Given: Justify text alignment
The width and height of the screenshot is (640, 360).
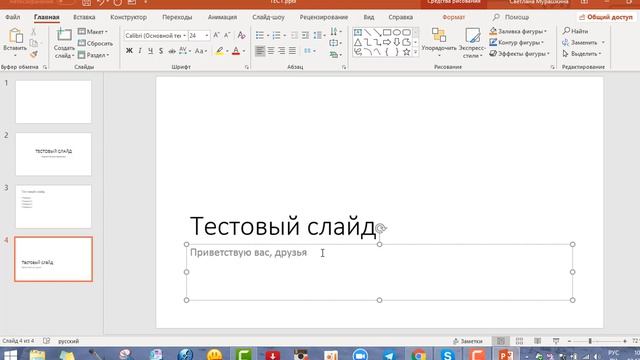Looking at the screenshot, I should point(292,51).
